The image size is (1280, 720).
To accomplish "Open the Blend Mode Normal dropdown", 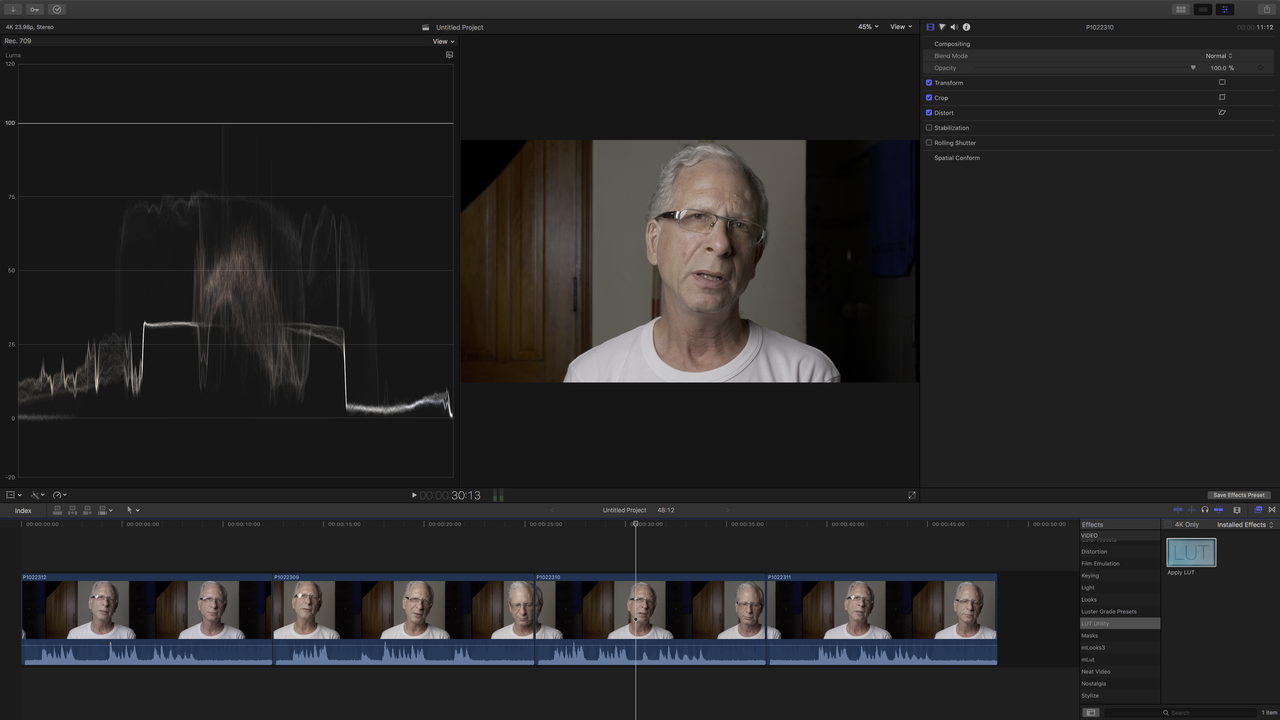I will click(x=1218, y=56).
